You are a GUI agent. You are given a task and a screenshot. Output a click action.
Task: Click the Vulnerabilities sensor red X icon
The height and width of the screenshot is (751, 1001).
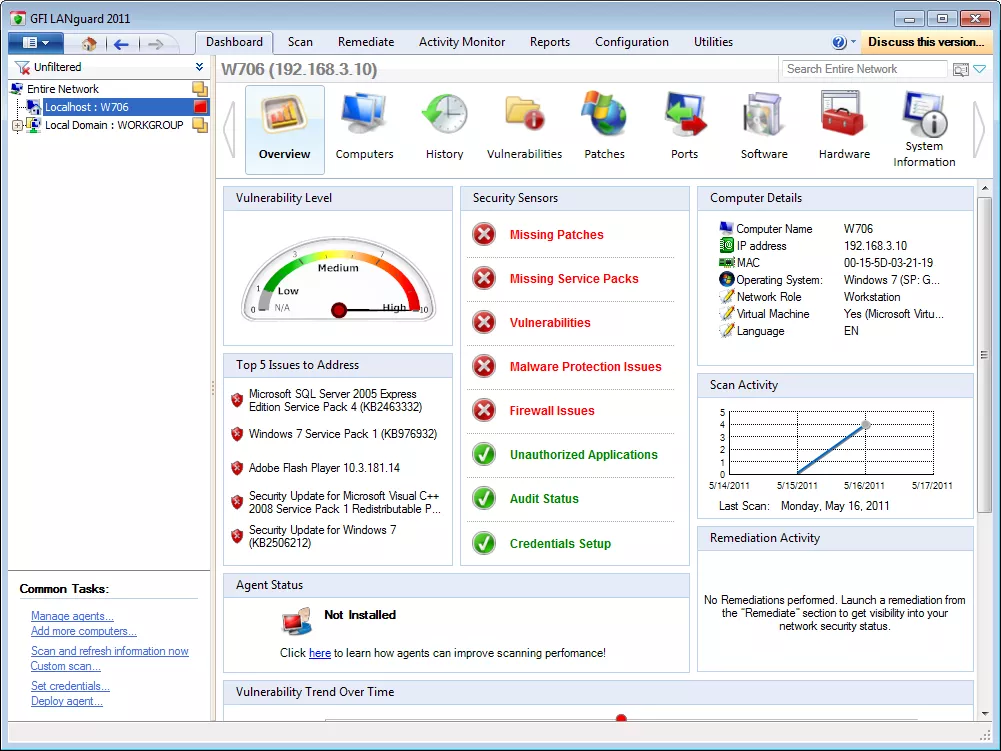[x=484, y=322]
